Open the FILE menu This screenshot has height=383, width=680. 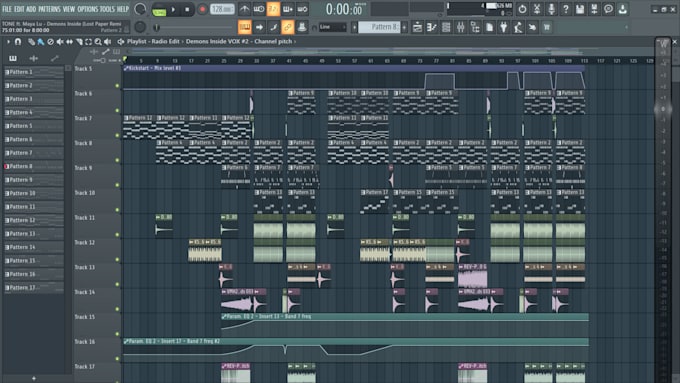pyautogui.click(x=7, y=9)
